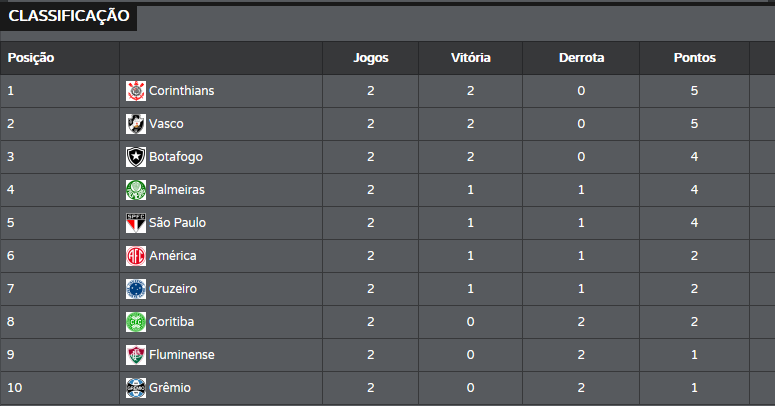Click the São Paulo club crest icon
The image size is (775, 406).
(135, 223)
